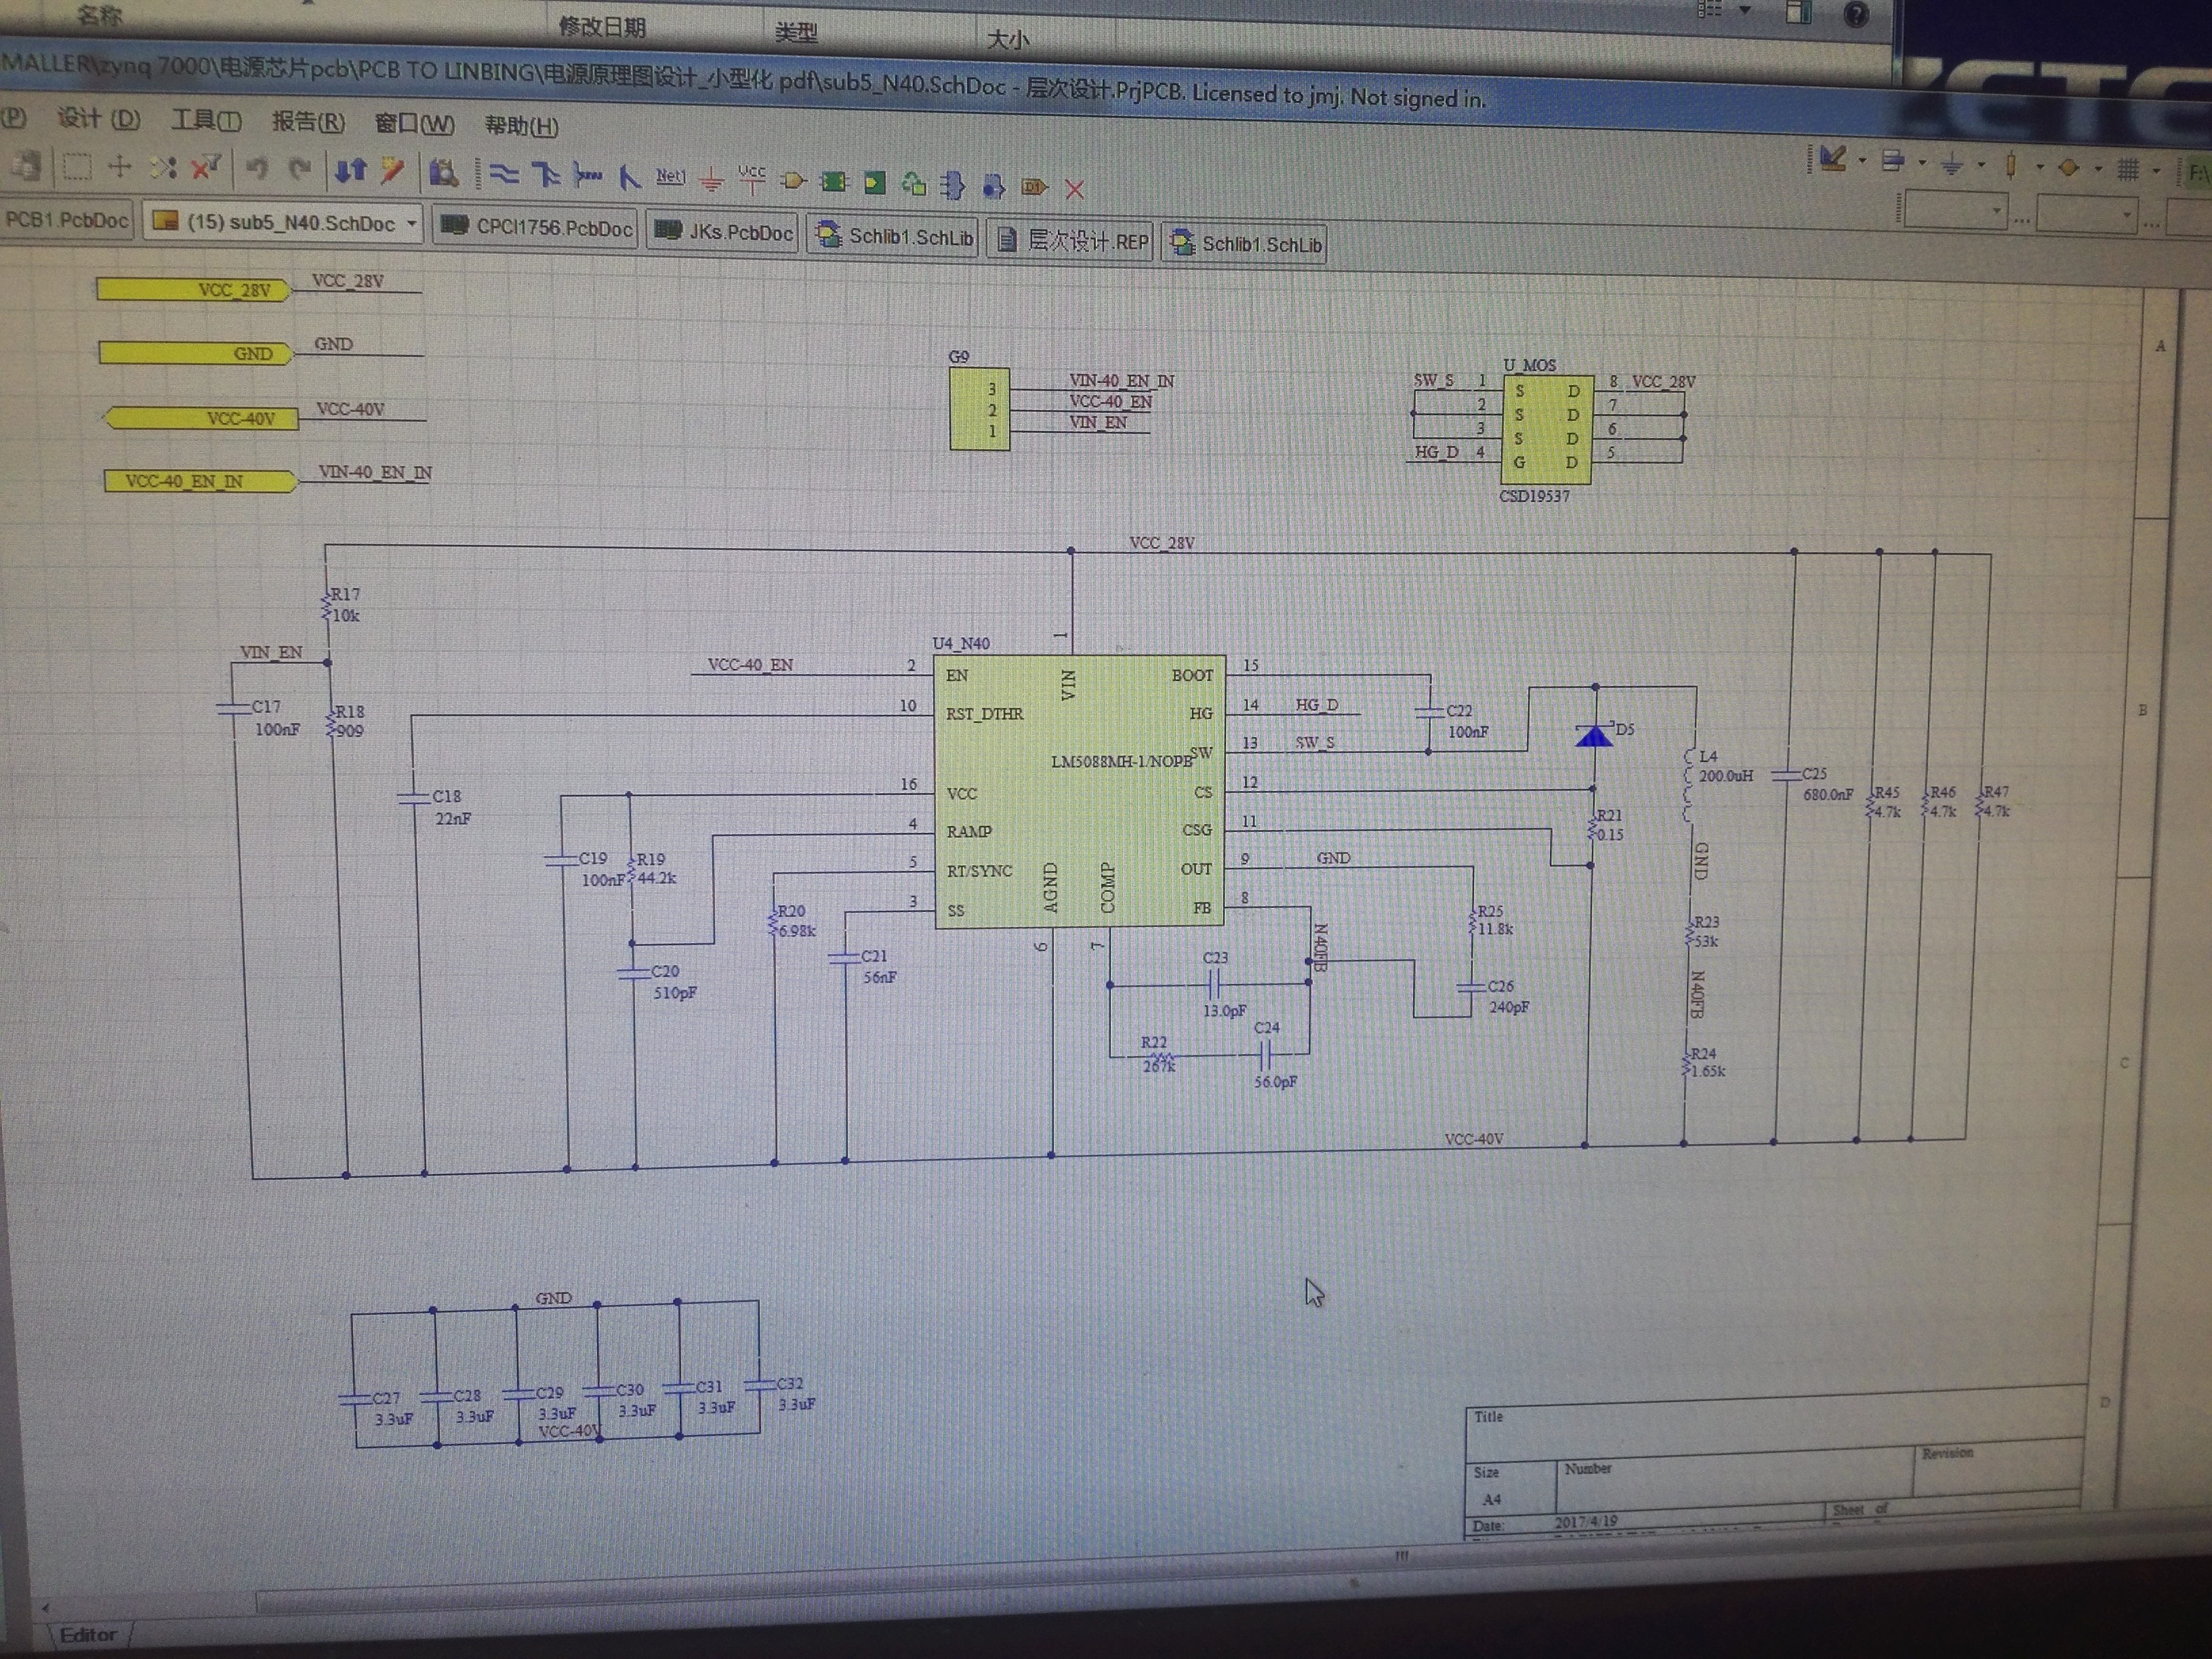Screen dimensions: 2212x1659
Task: Expand the grid settings dropdown arrow
Action: (2156, 170)
